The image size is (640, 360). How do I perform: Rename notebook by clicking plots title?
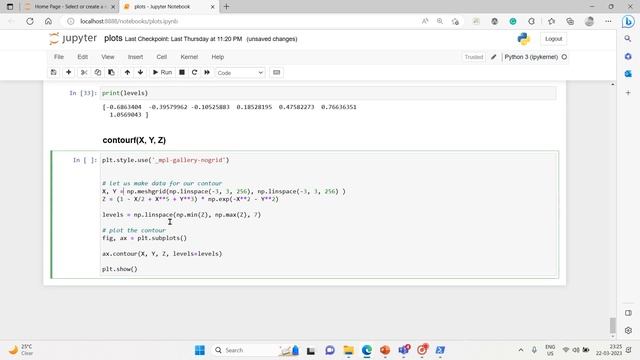(x=113, y=38)
